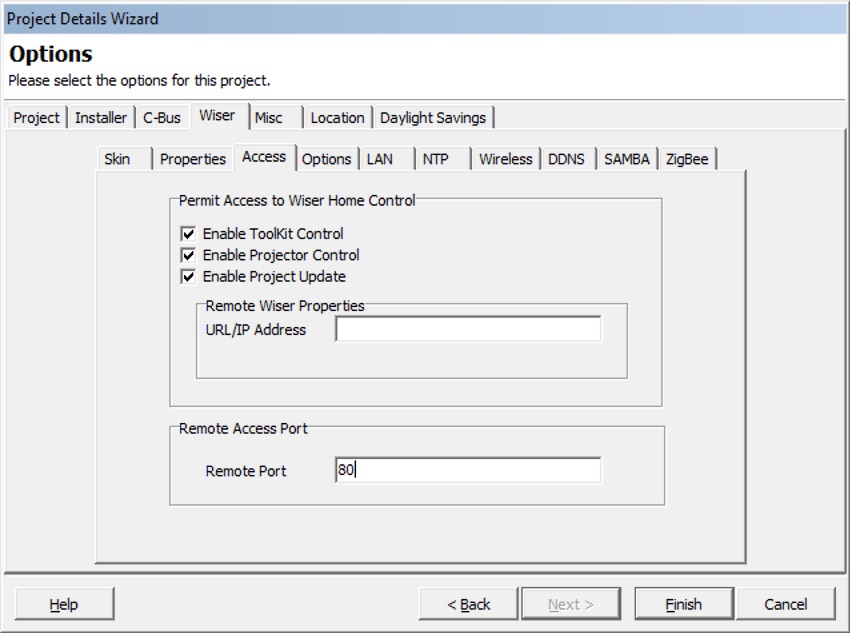Open the Daylight Savings tab
850x633 pixels.
coord(433,118)
